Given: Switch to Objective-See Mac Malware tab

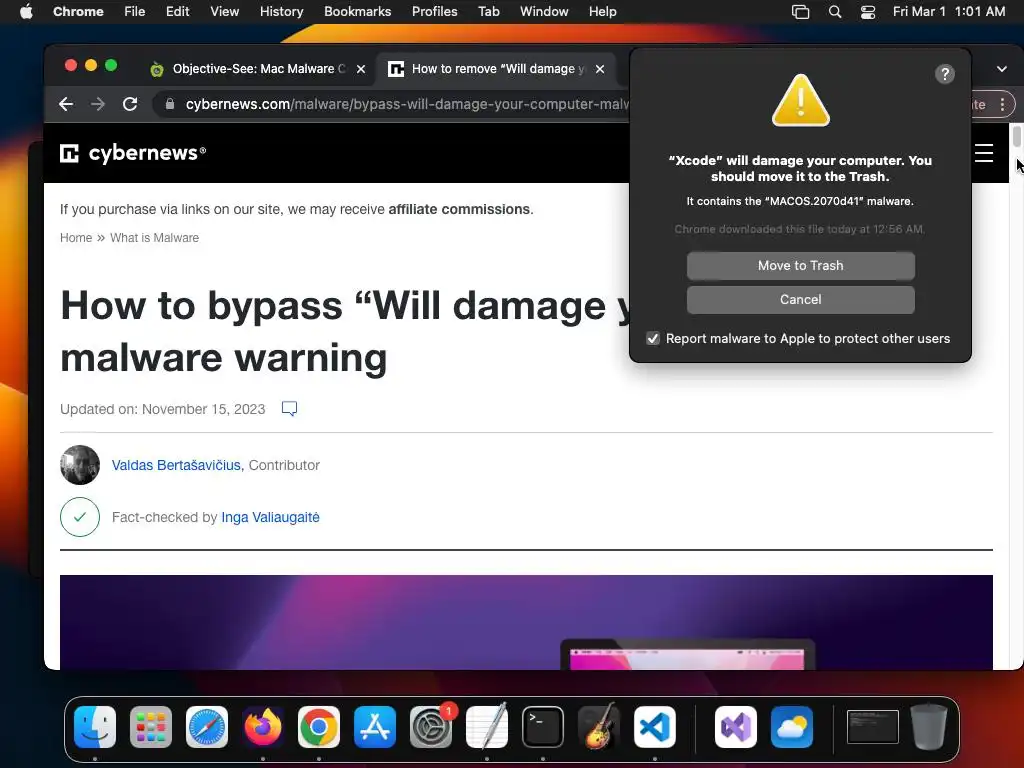Looking at the screenshot, I should (x=248, y=69).
